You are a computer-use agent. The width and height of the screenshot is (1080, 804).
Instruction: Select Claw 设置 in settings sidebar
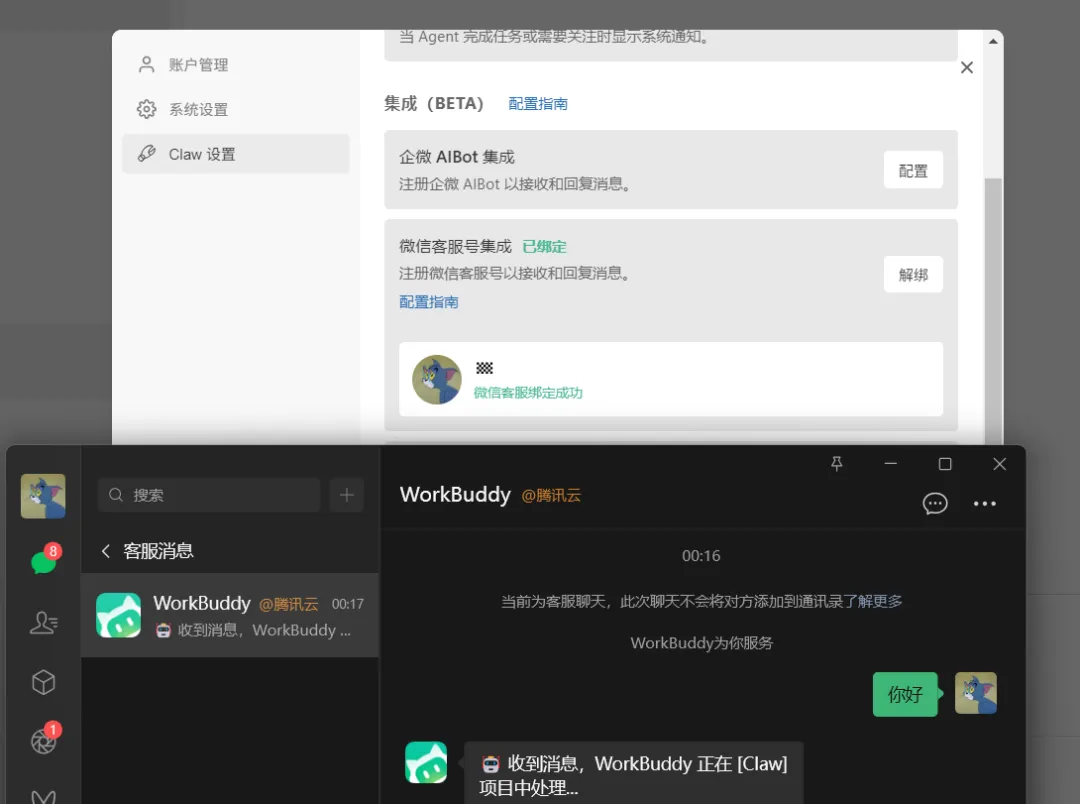(236, 154)
